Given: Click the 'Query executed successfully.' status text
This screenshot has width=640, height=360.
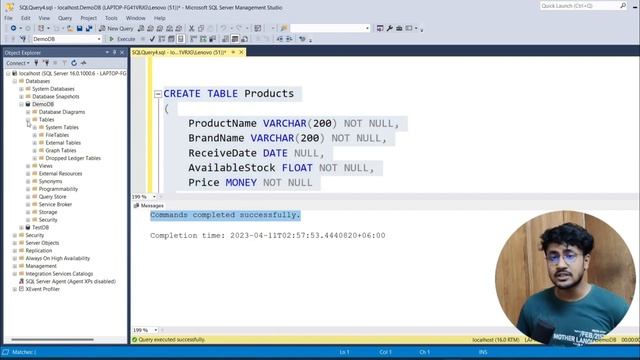Looking at the screenshot, I should pyautogui.click(x=172, y=340).
